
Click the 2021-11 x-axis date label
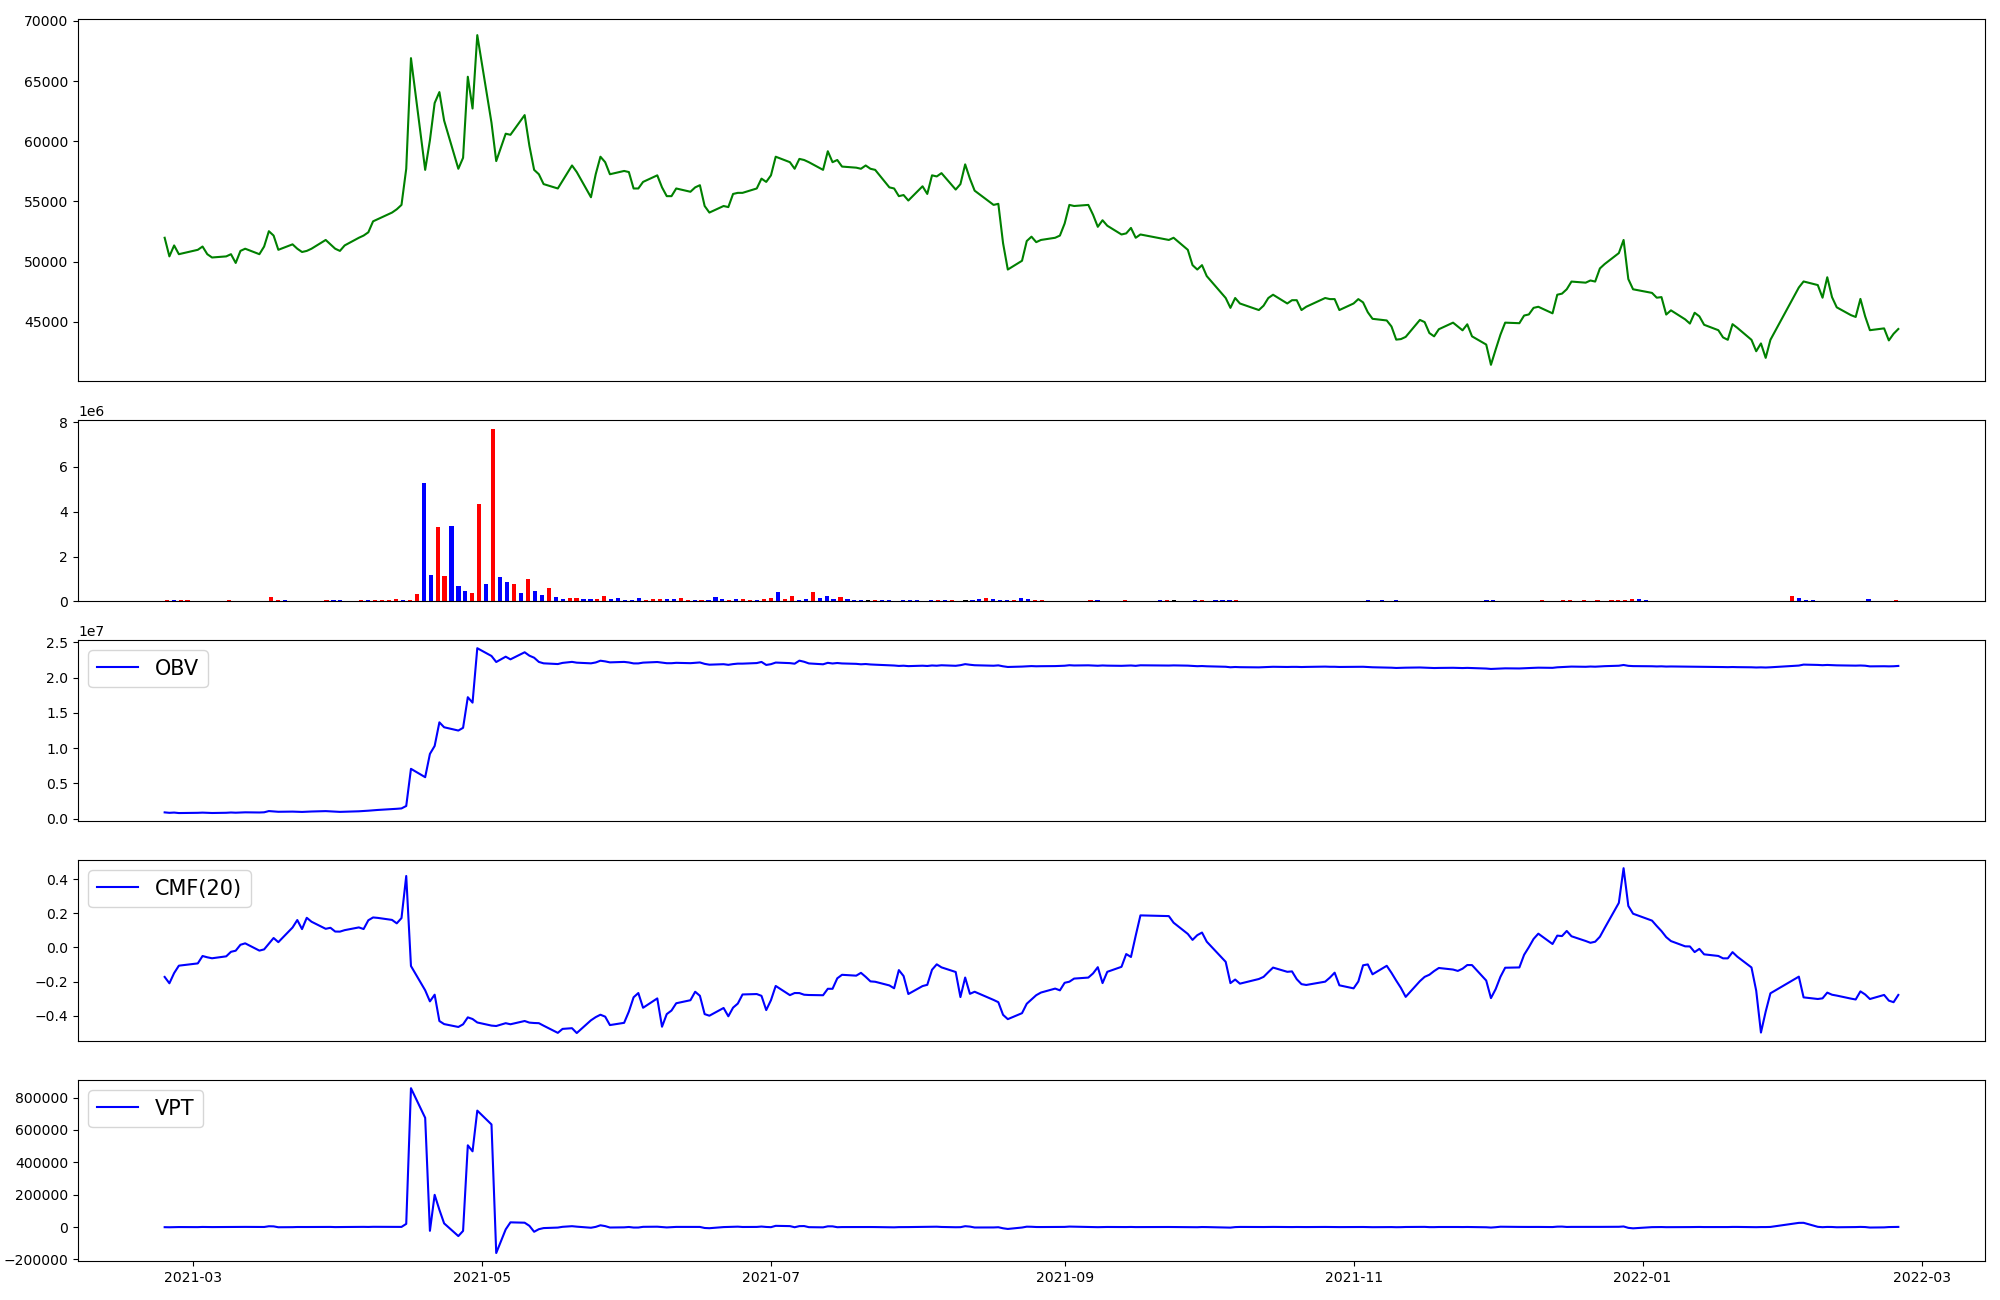(x=1354, y=1277)
